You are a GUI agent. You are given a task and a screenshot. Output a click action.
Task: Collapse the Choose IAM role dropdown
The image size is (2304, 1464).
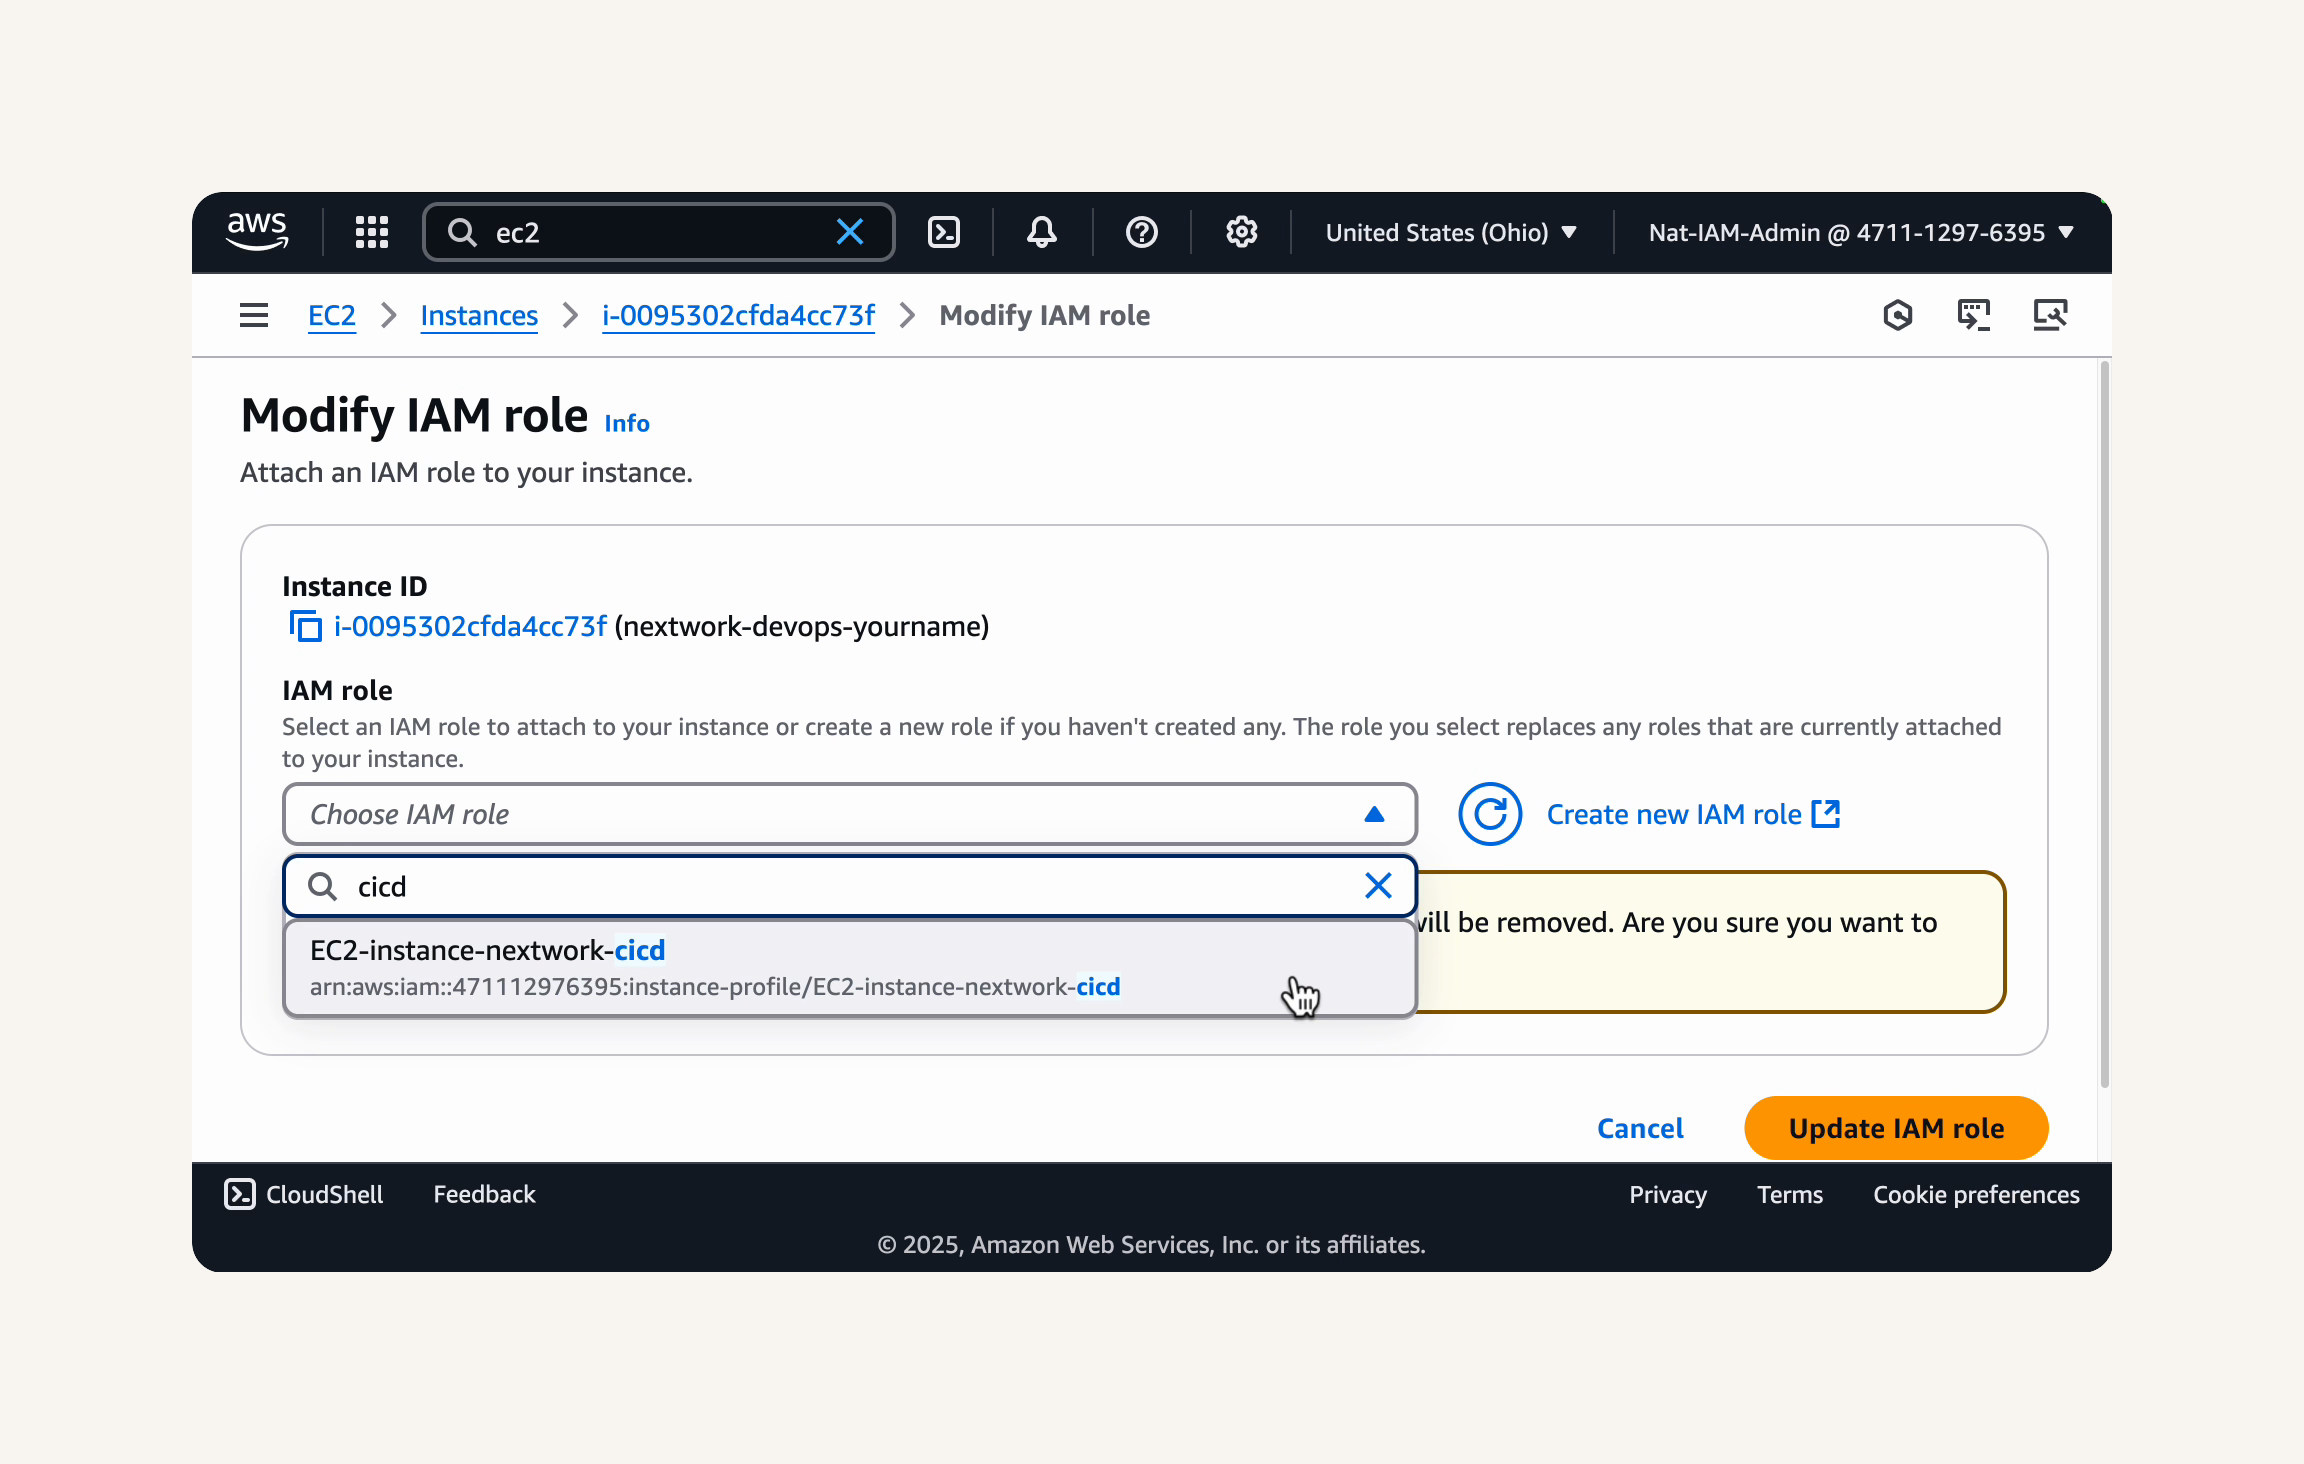point(850,814)
